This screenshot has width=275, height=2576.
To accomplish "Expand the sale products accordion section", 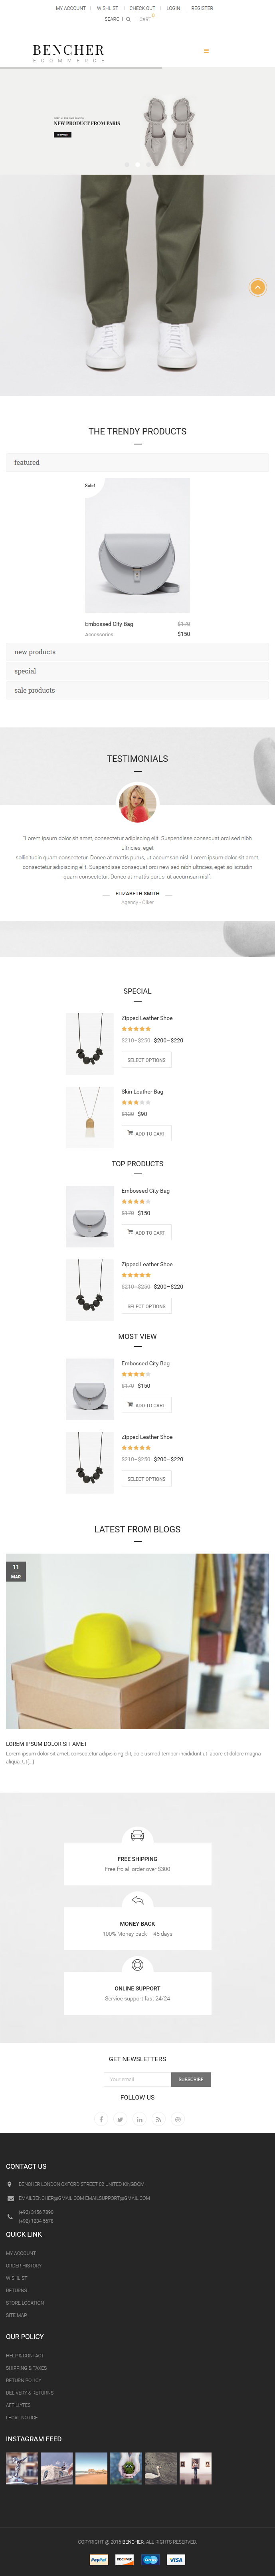I will tap(137, 690).
